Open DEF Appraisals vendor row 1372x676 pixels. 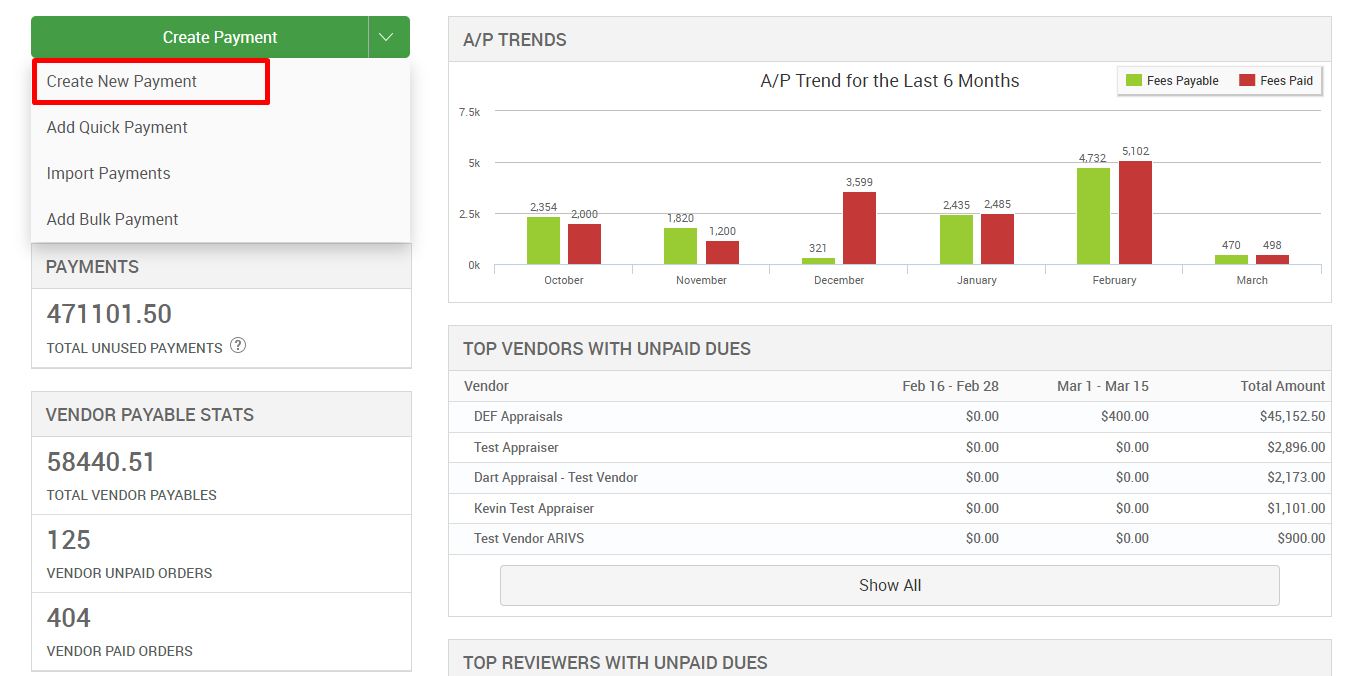(x=518, y=417)
